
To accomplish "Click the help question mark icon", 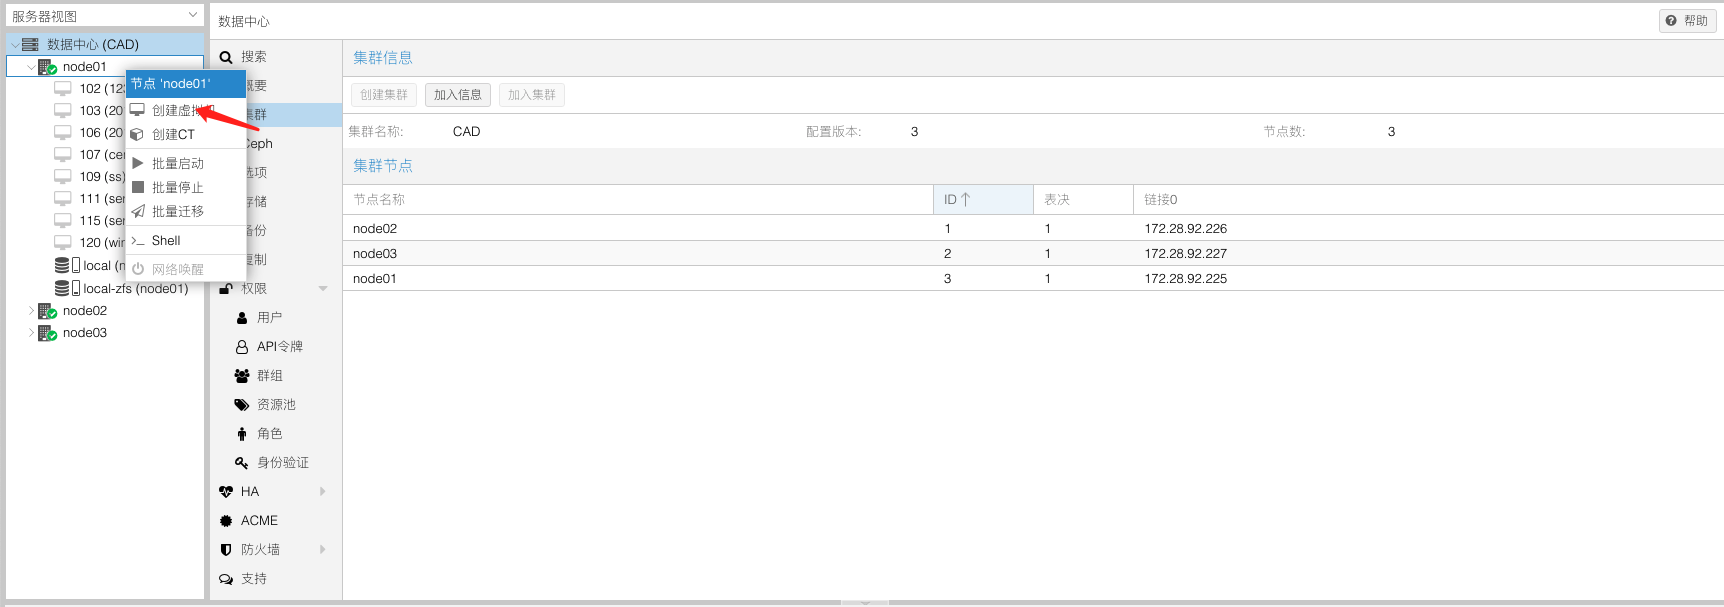I will pos(1671,20).
